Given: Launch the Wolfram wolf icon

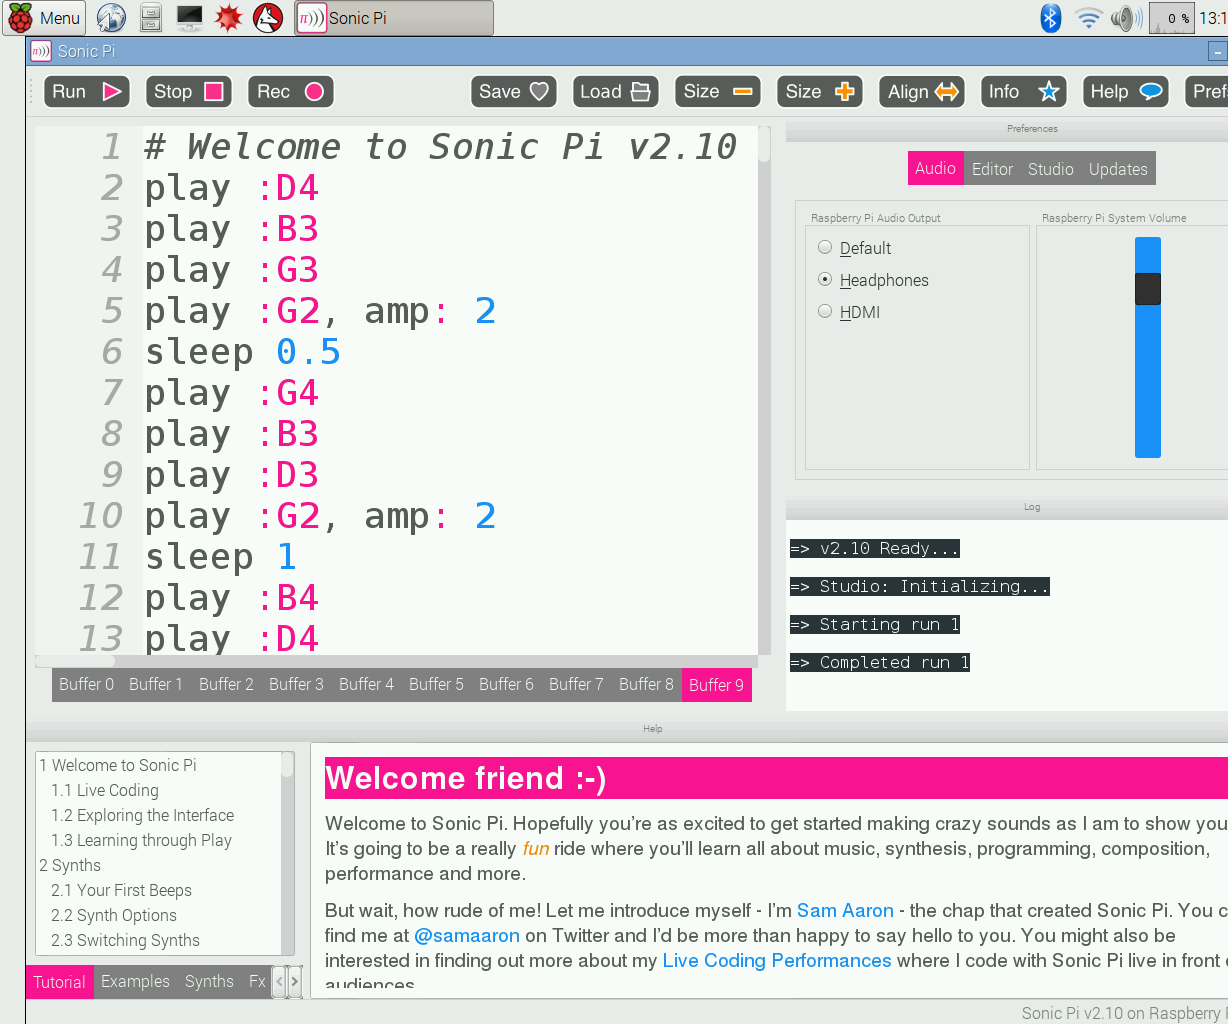Looking at the screenshot, I should (x=268, y=18).
